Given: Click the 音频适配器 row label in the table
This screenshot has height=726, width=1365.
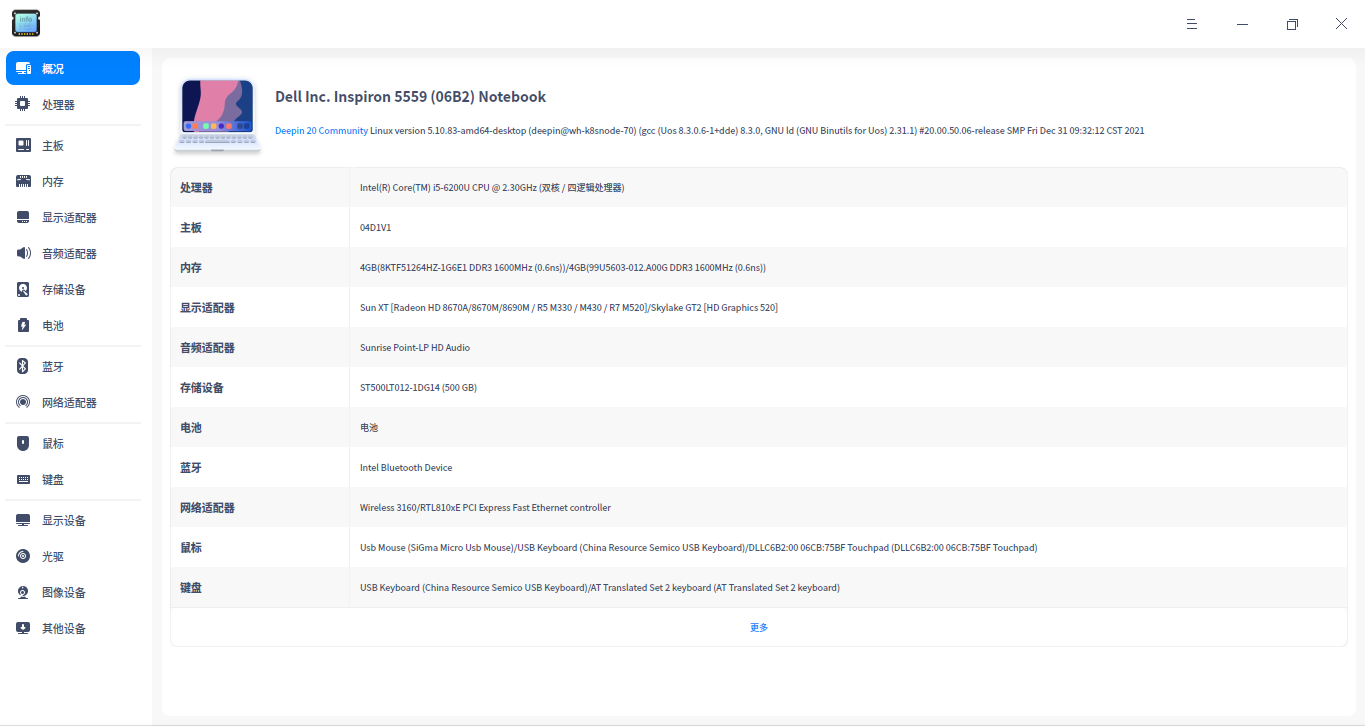Looking at the screenshot, I should pyautogui.click(x=207, y=348).
